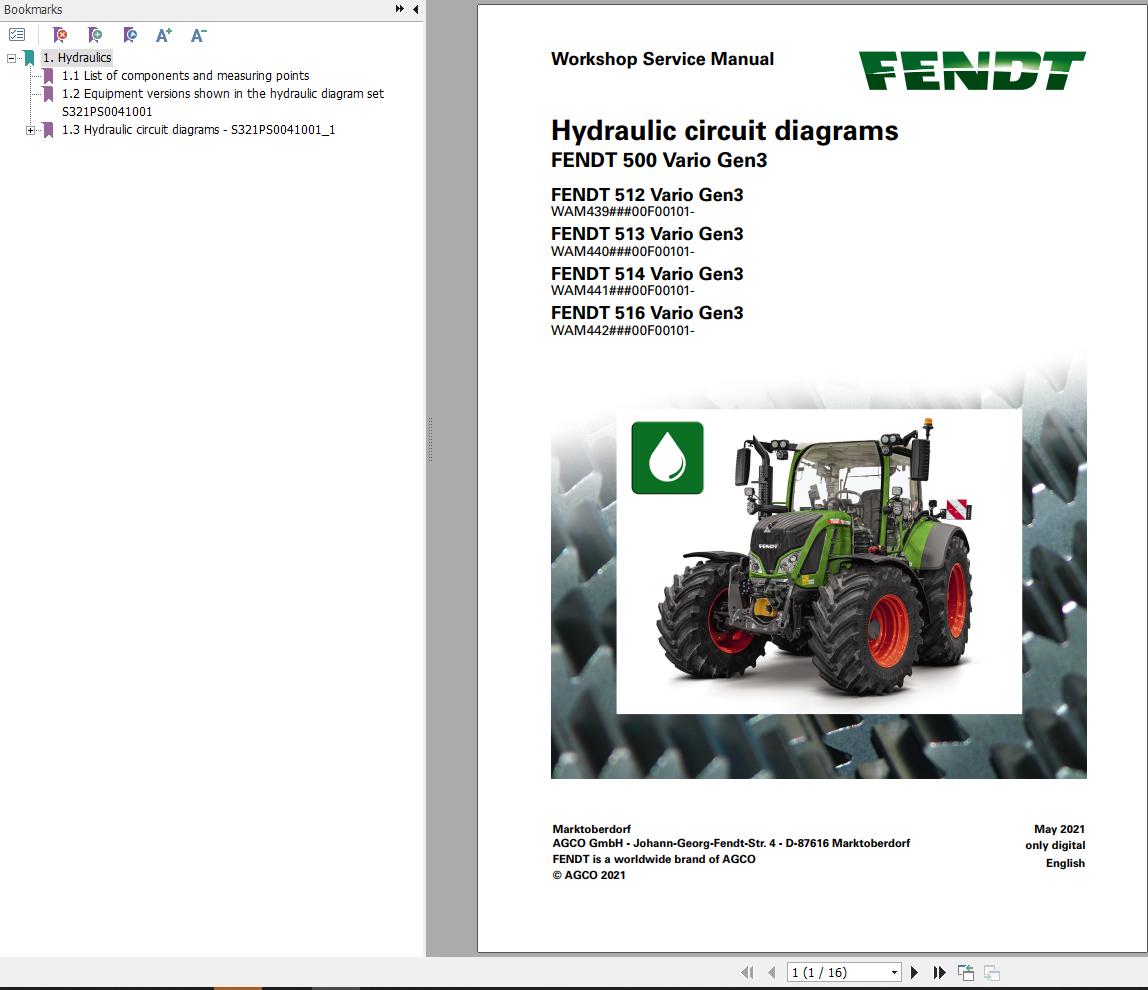
Task: Click the add new bookmark icon
Action: (94, 34)
